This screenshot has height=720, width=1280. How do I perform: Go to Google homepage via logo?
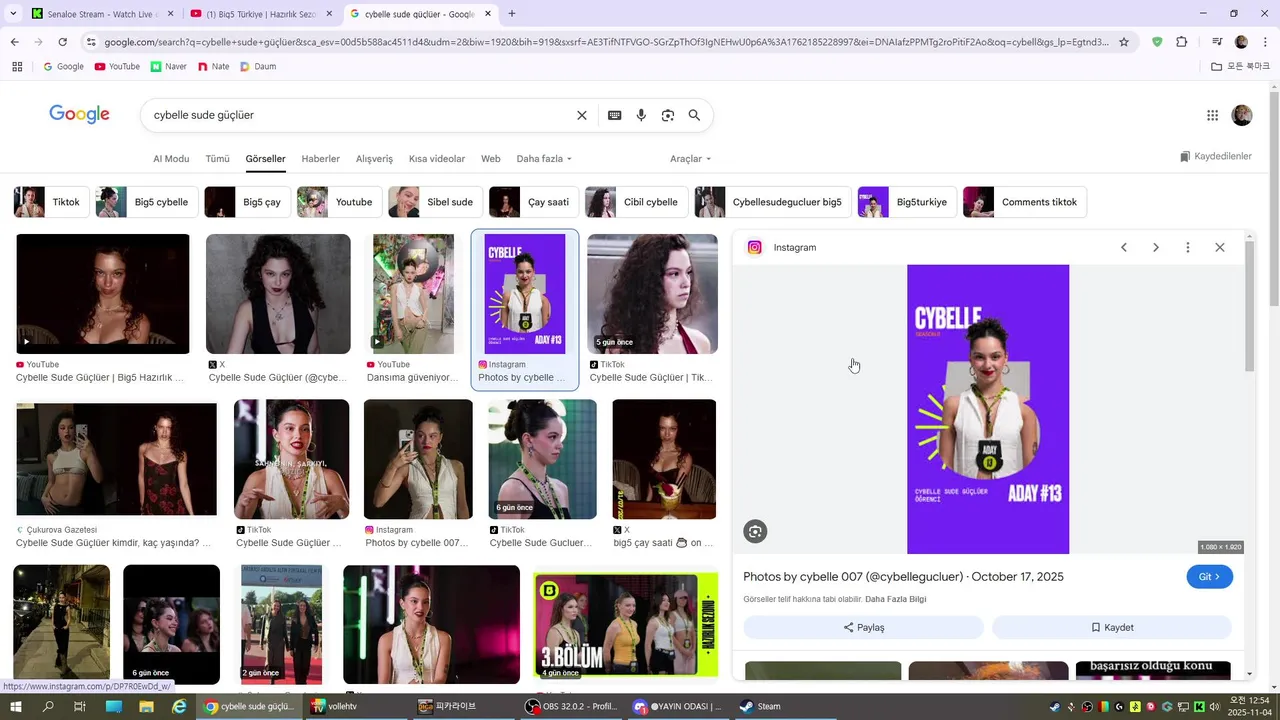tap(79, 114)
